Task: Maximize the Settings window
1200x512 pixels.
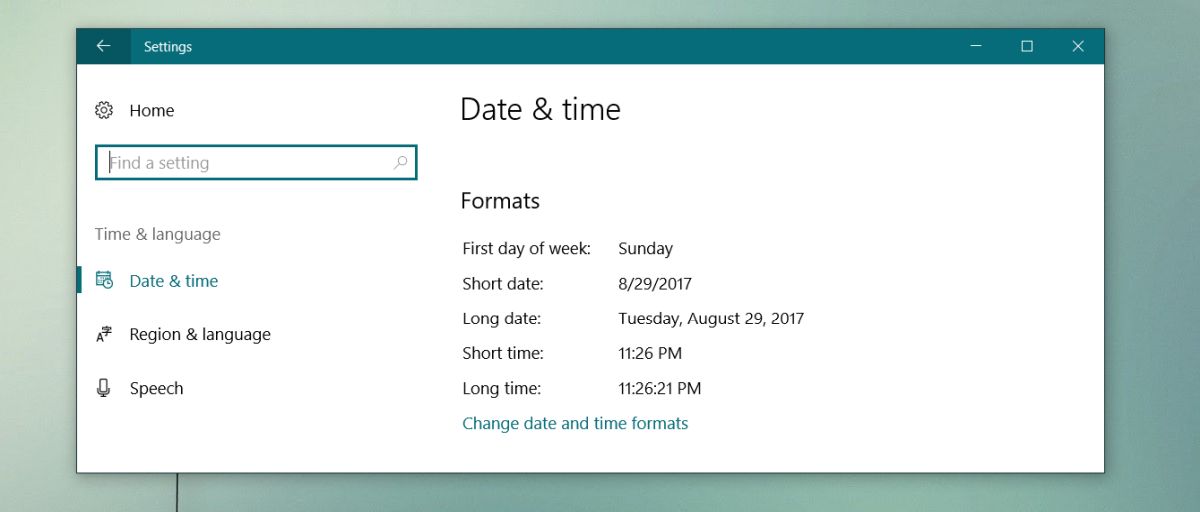Action: click(x=1027, y=46)
